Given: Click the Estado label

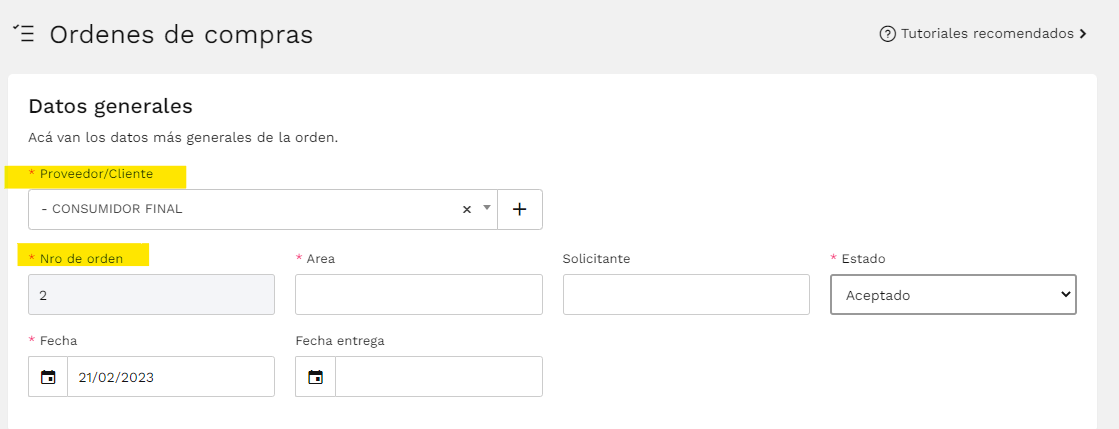Looking at the screenshot, I should tap(864, 258).
